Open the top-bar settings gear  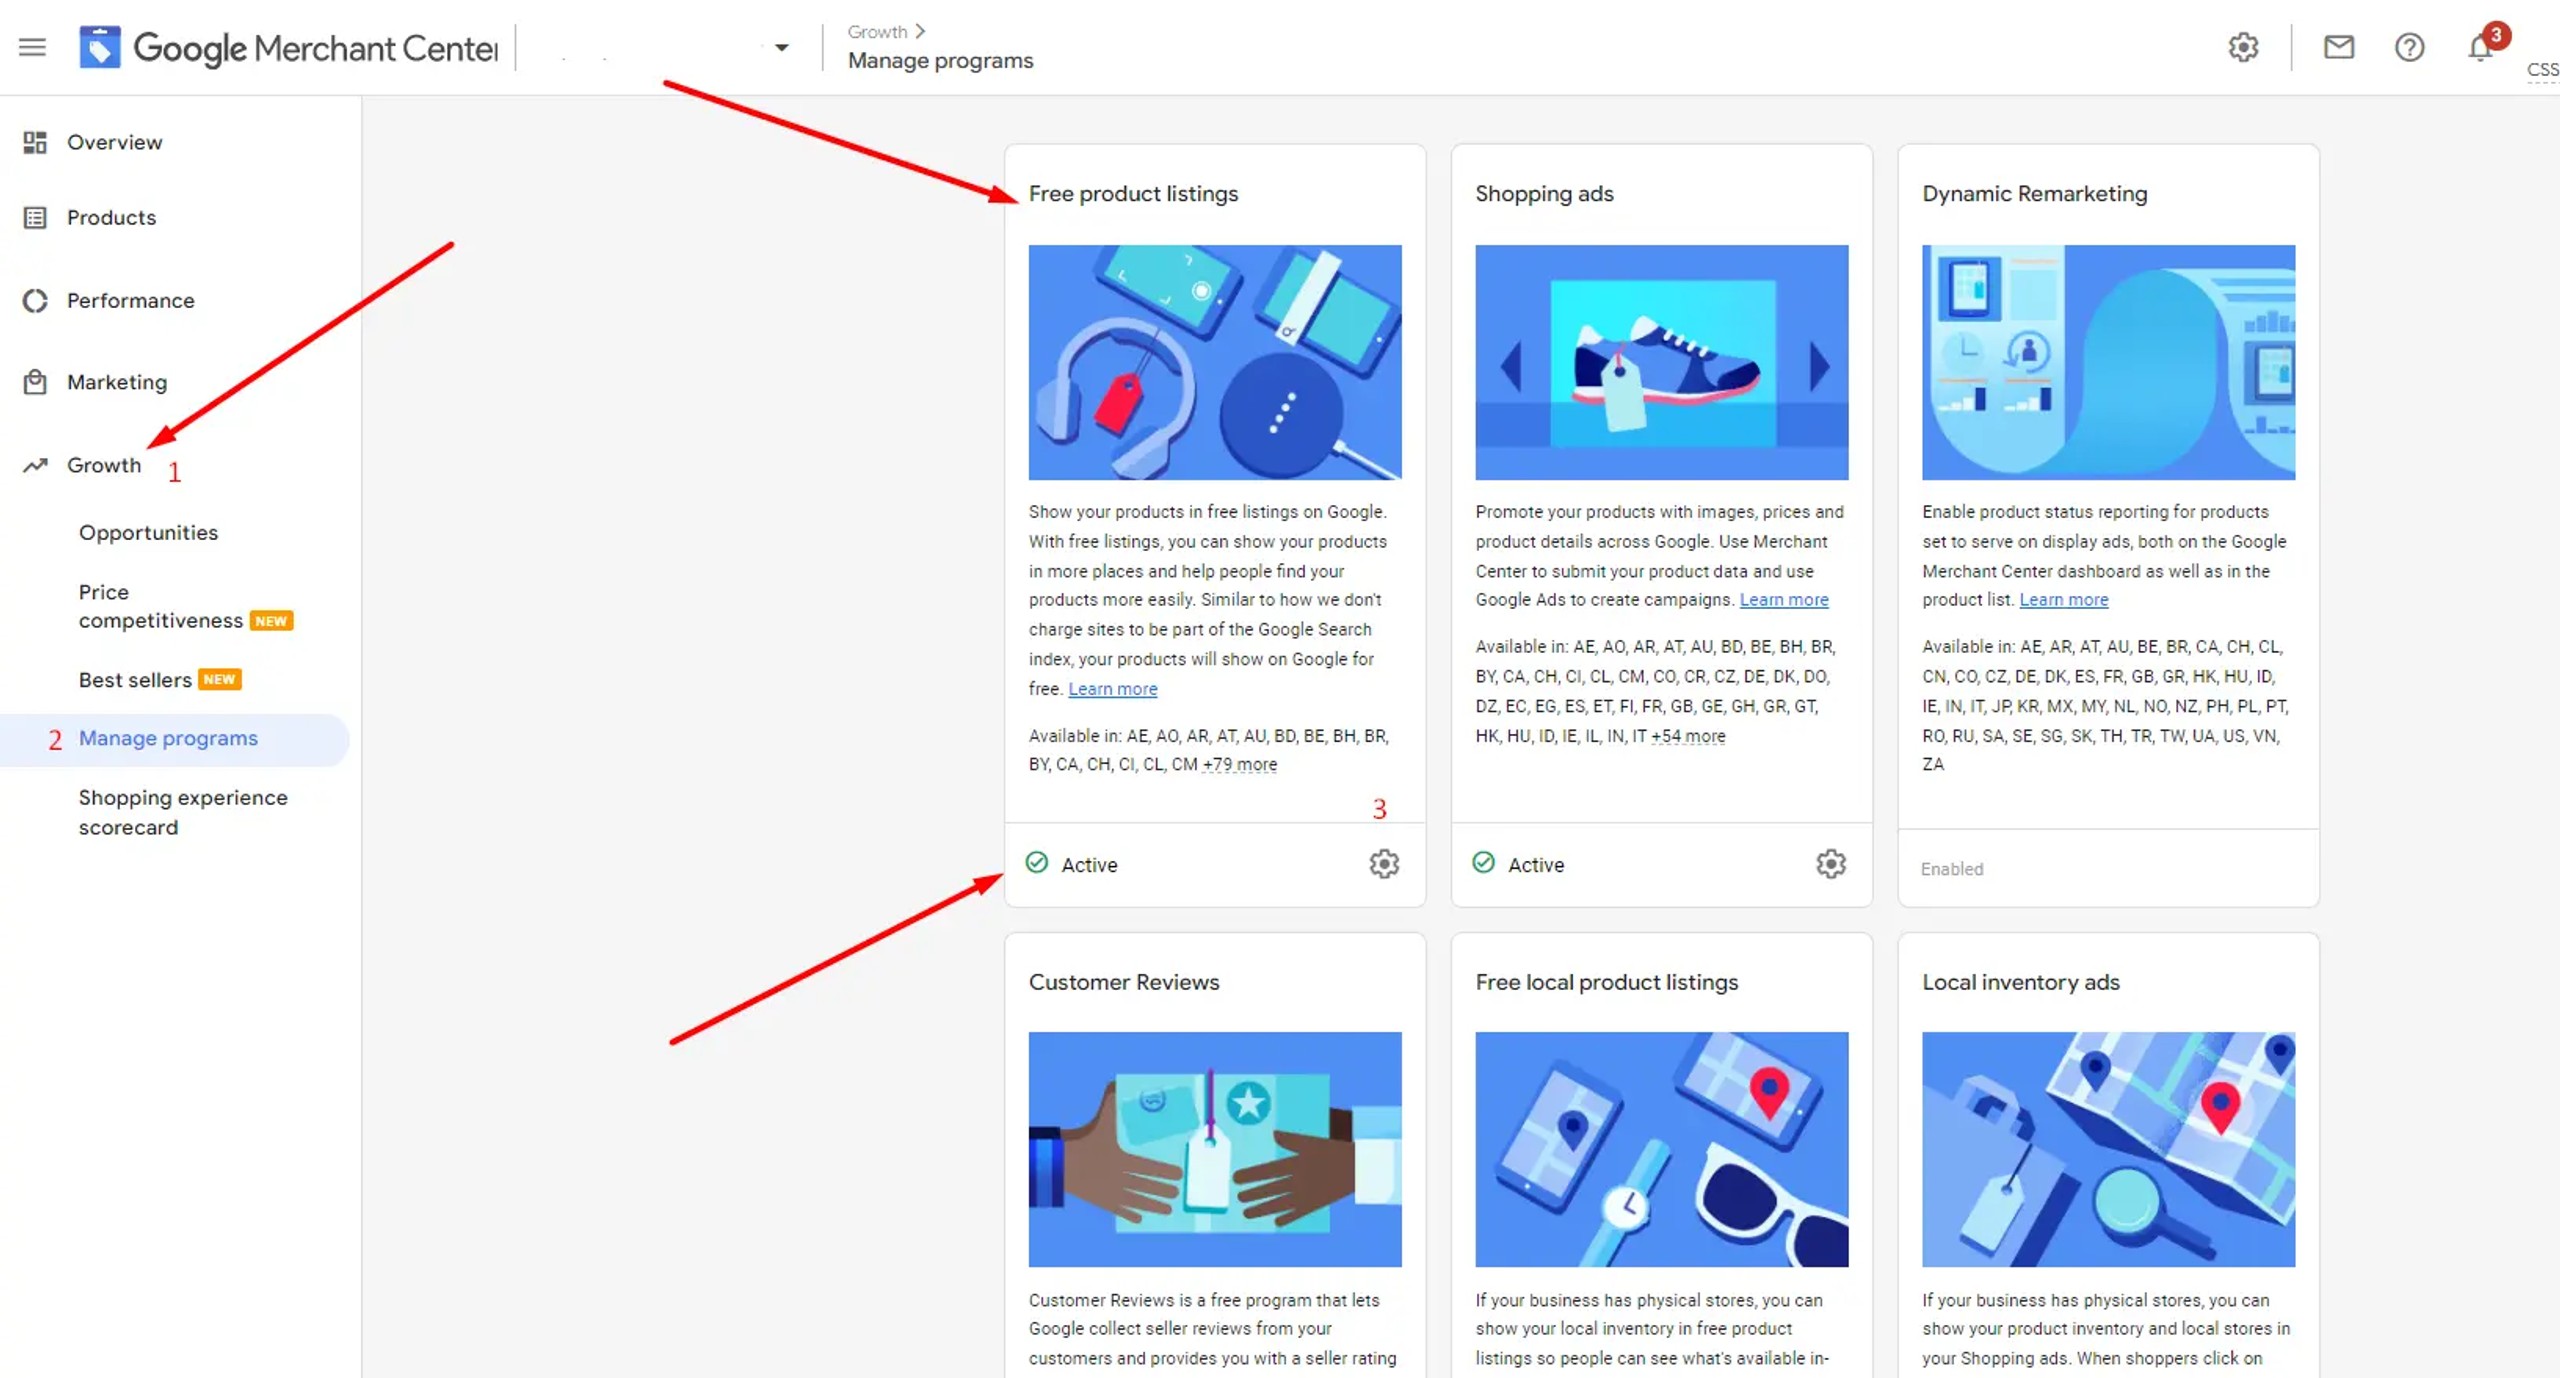click(2243, 47)
